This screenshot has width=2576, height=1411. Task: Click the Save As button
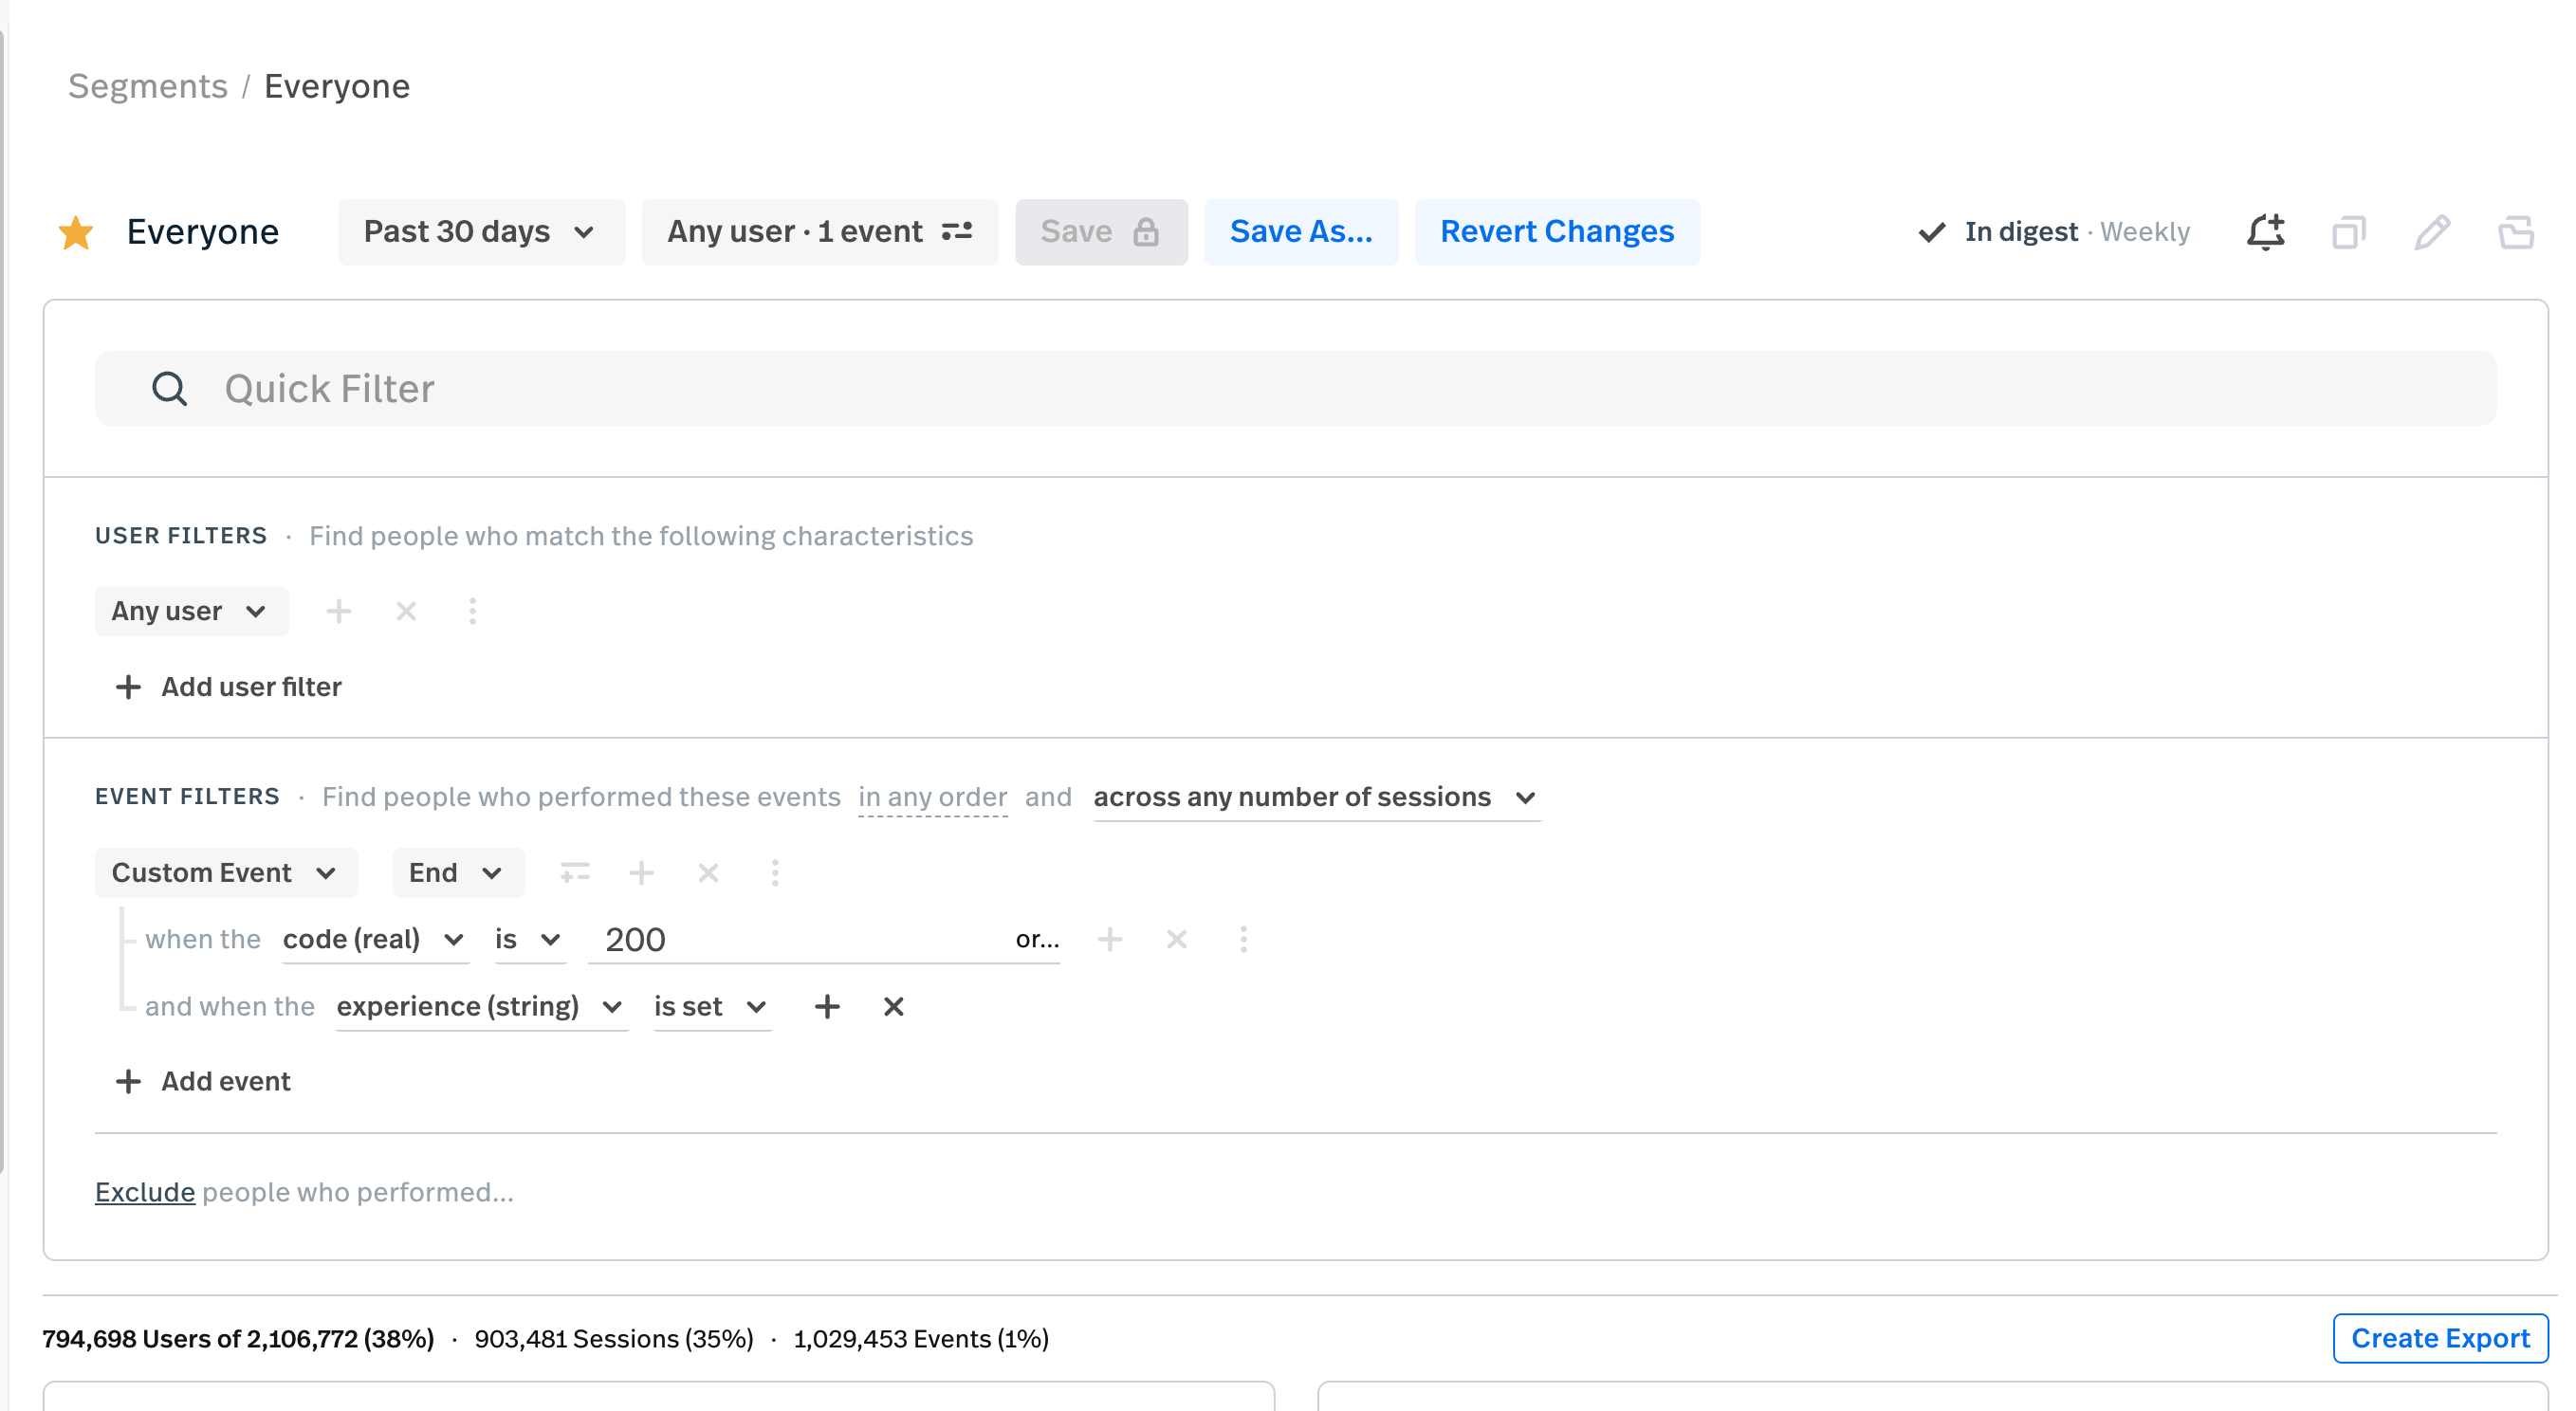[x=1301, y=231]
